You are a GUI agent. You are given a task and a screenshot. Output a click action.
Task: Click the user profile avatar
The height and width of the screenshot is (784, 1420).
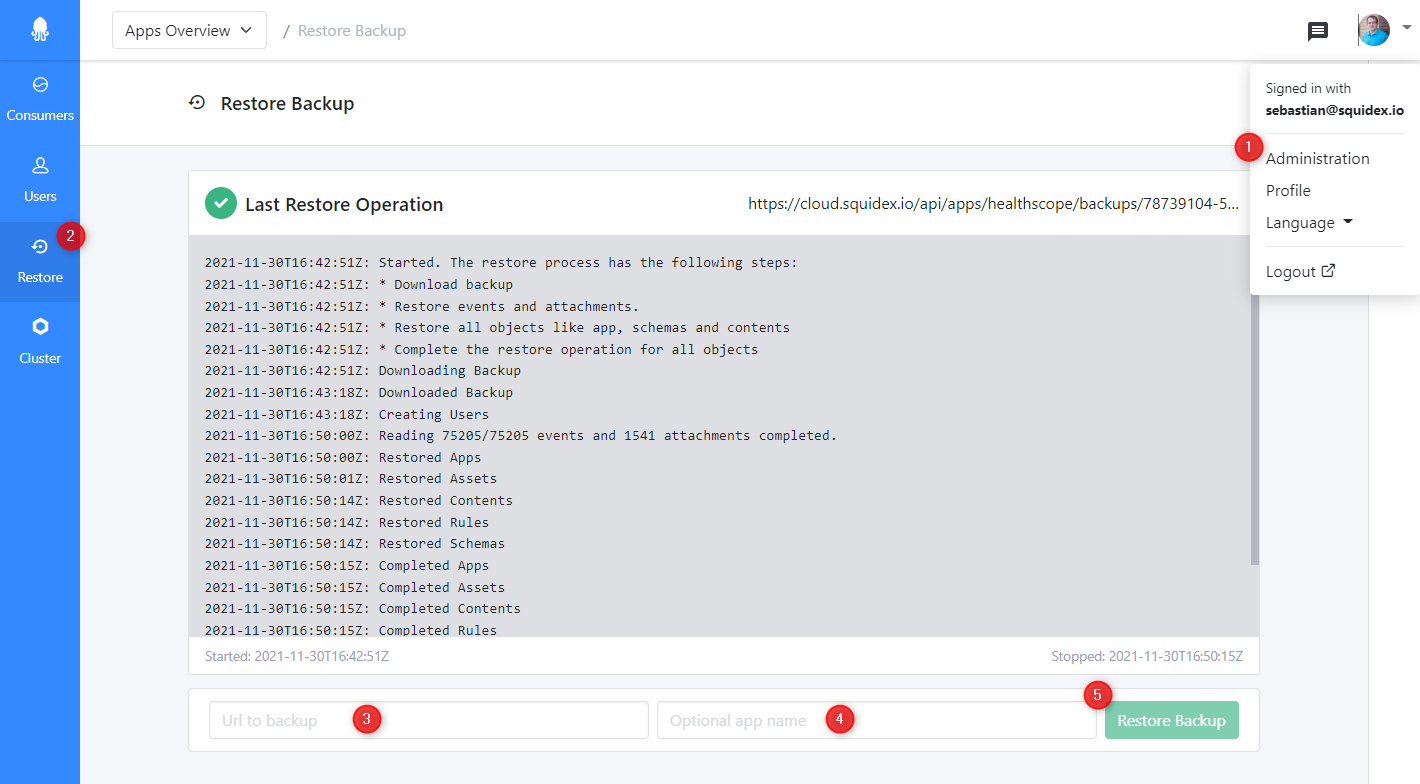click(1374, 30)
